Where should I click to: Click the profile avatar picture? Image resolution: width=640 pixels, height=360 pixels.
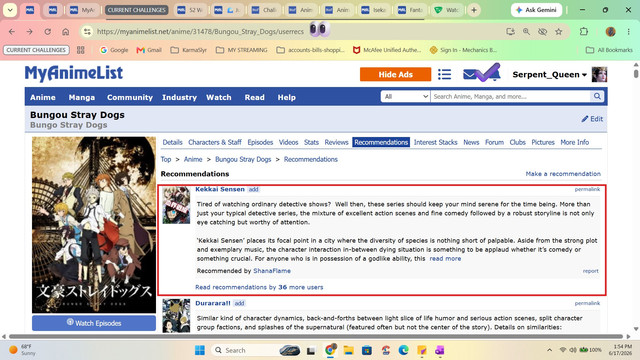pos(599,75)
